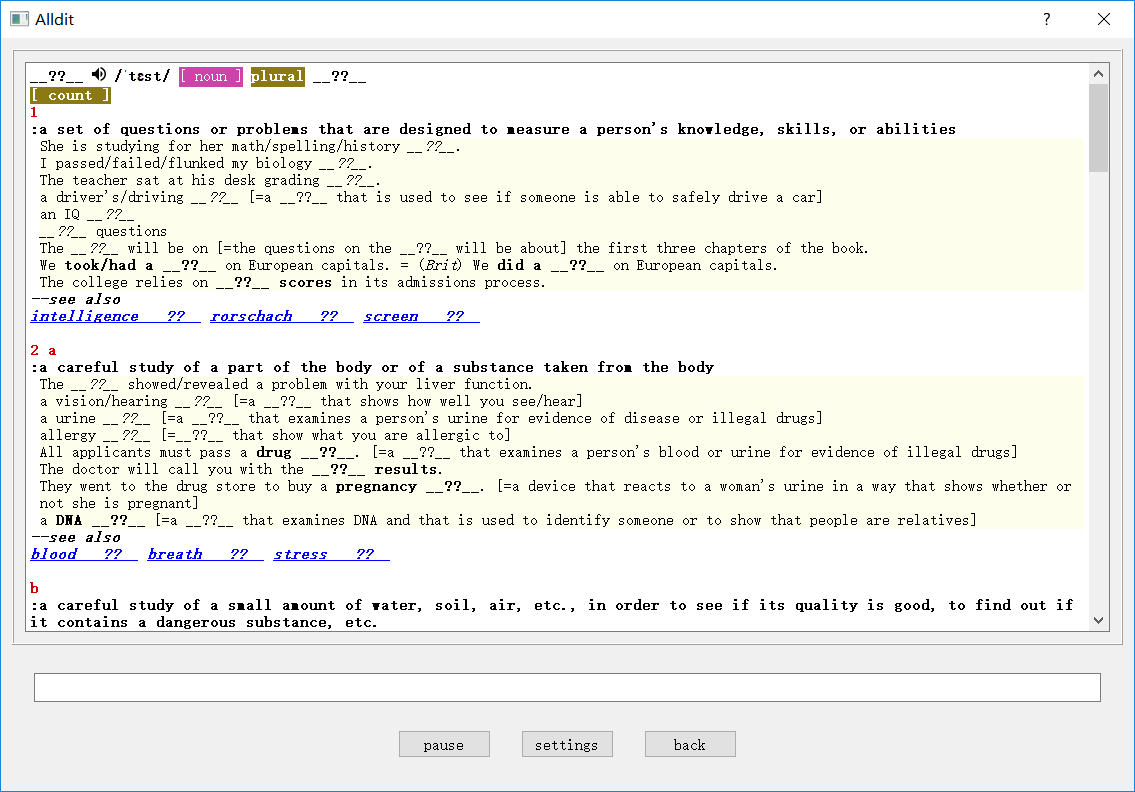This screenshot has width=1135, height=792.
Task: Close the Alldit window
Action: (x=1104, y=19)
